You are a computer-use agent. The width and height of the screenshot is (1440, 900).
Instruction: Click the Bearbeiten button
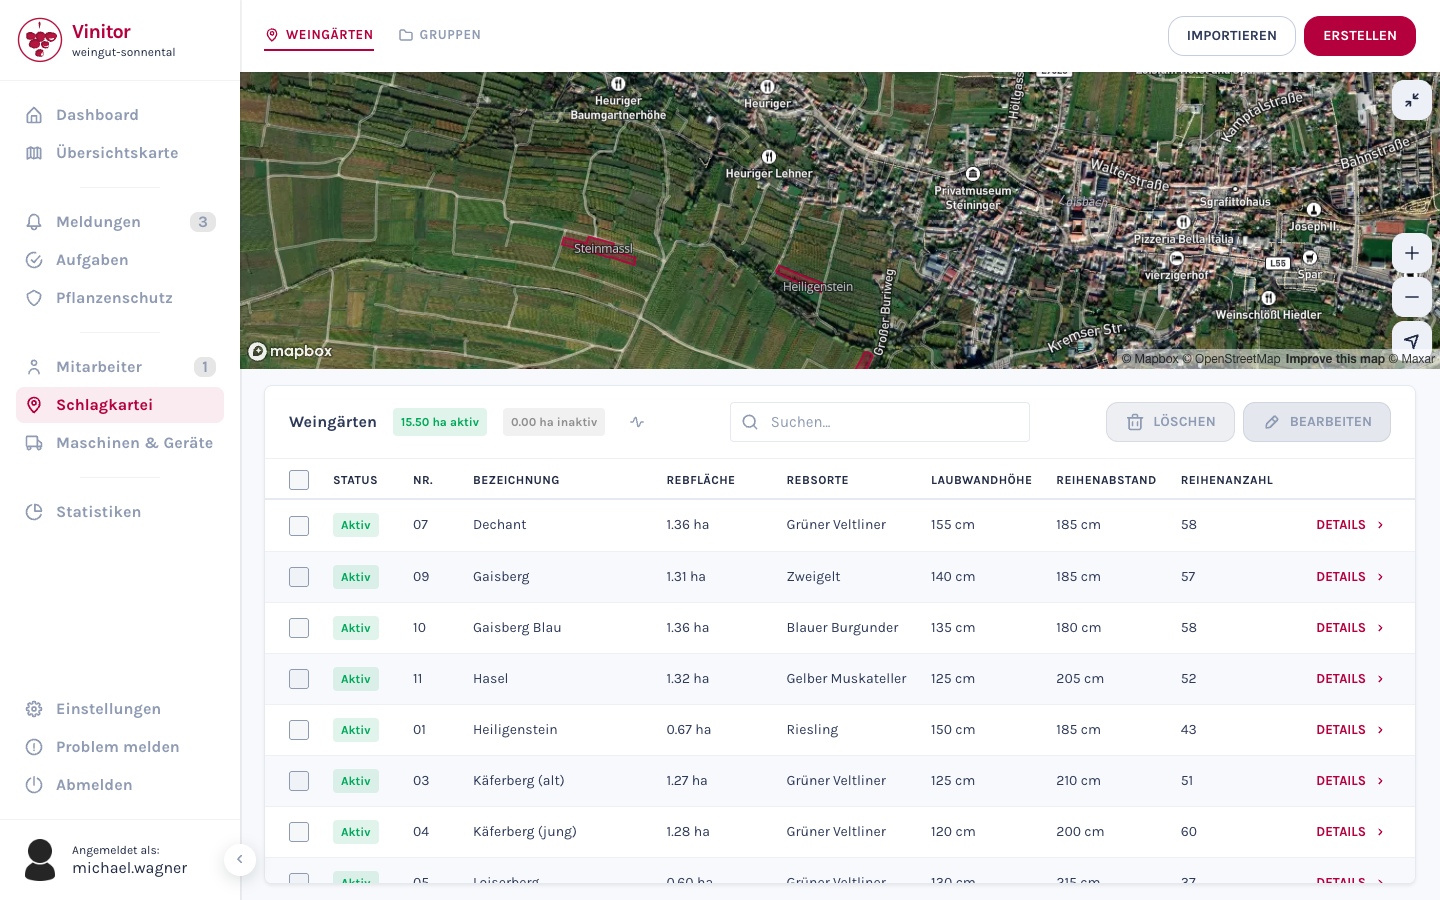click(1317, 422)
